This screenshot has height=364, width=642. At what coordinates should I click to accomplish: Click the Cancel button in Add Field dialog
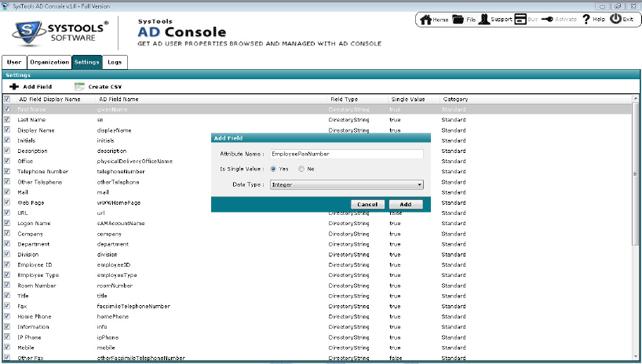pos(367,204)
